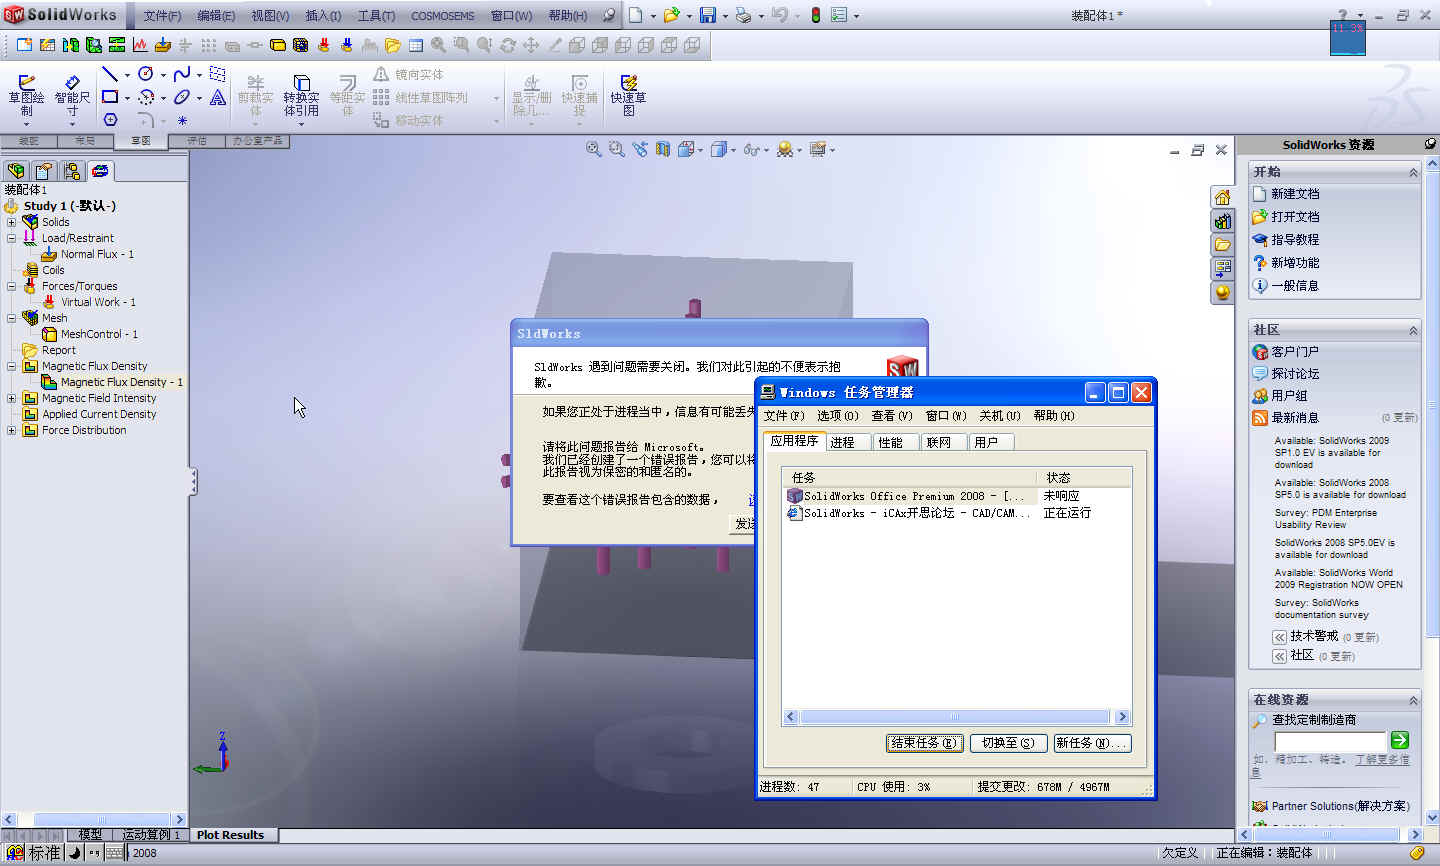Open the 查看(V) menu in Task Manager

click(x=891, y=416)
